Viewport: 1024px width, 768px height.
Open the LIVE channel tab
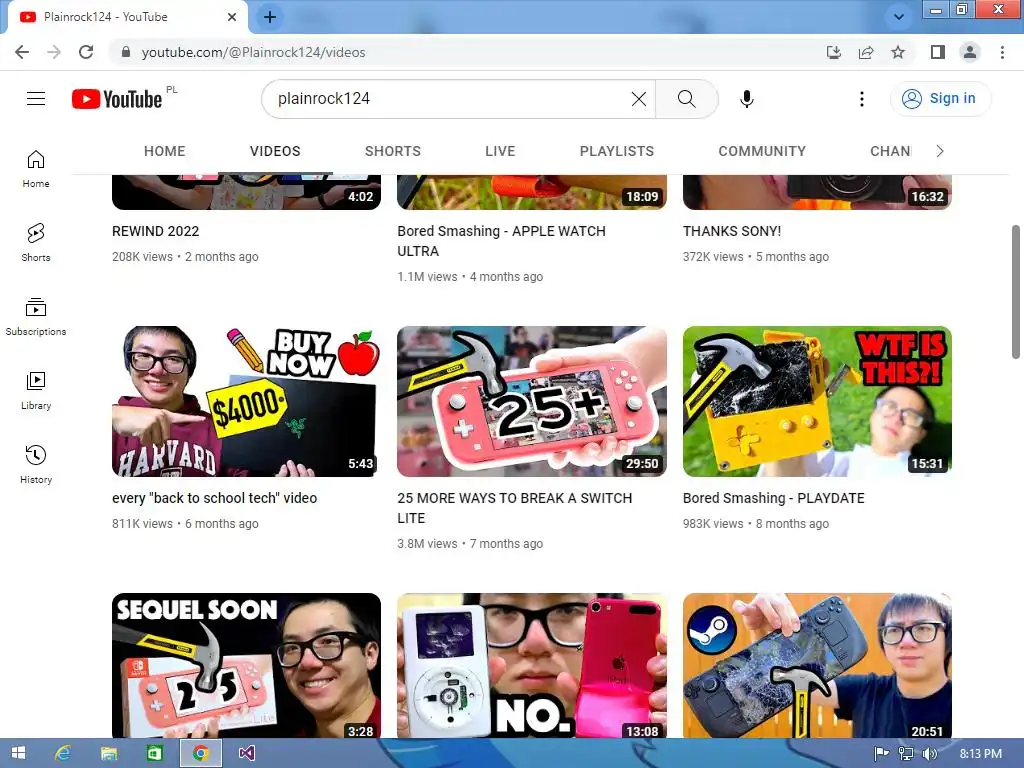(x=500, y=151)
